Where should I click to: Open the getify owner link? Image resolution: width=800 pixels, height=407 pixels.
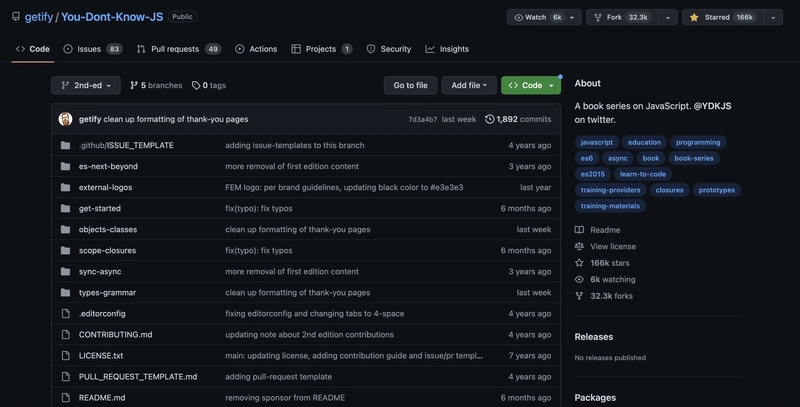pos(39,17)
